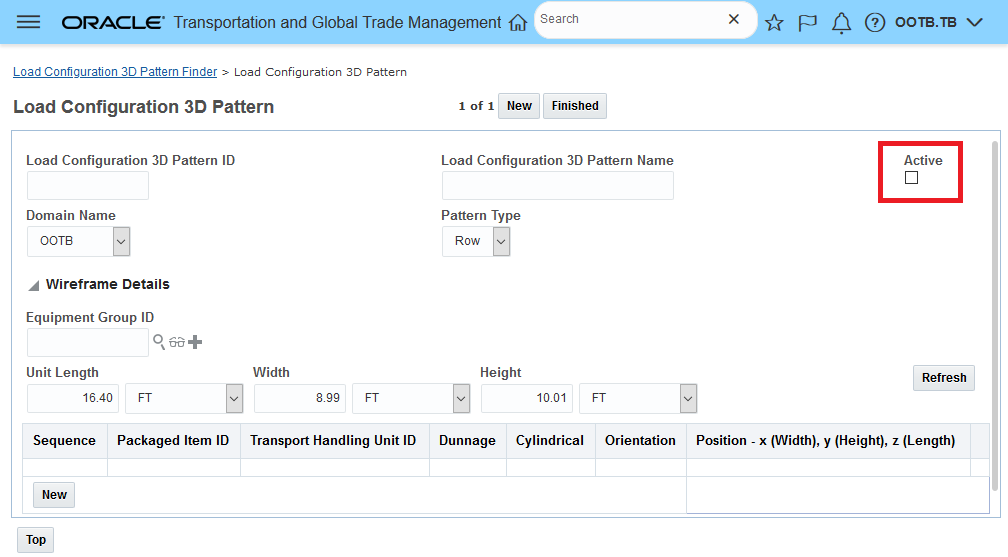Click the Refresh button
The width and height of the screenshot is (1008, 557).
pyautogui.click(x=943, y=378)
